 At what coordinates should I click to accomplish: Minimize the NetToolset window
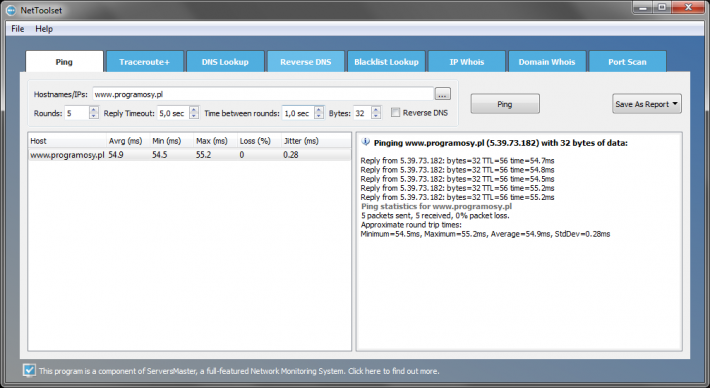tap(643, 8)
